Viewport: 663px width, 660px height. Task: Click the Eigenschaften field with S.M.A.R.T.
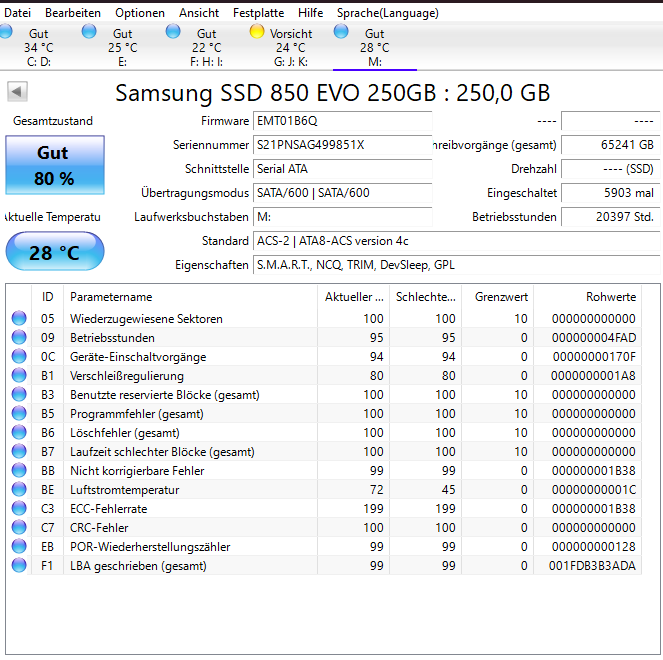(457, 265)
